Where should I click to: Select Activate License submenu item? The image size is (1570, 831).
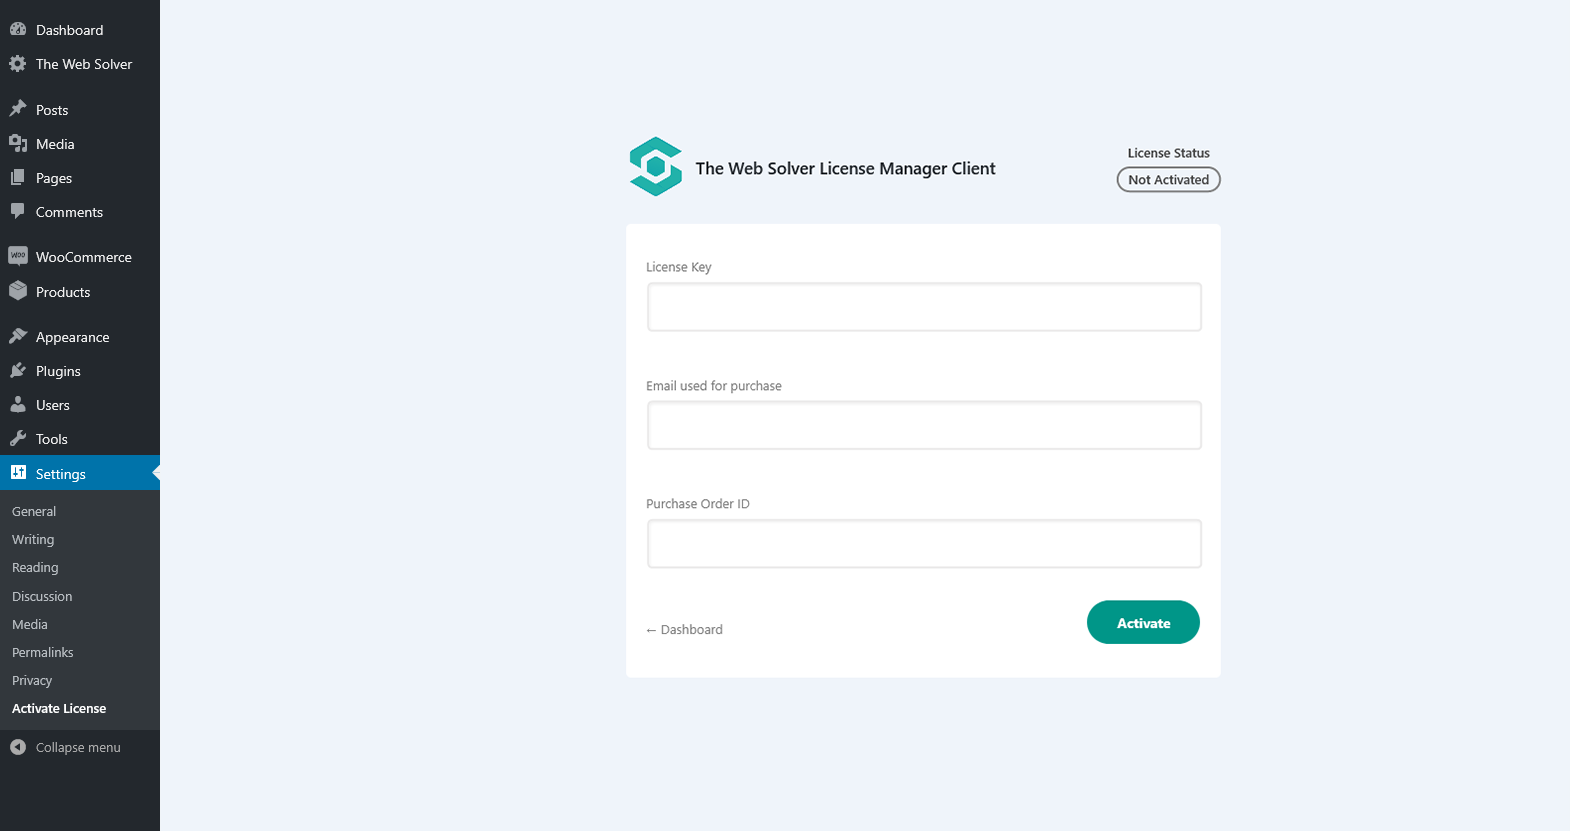[59, 708]
